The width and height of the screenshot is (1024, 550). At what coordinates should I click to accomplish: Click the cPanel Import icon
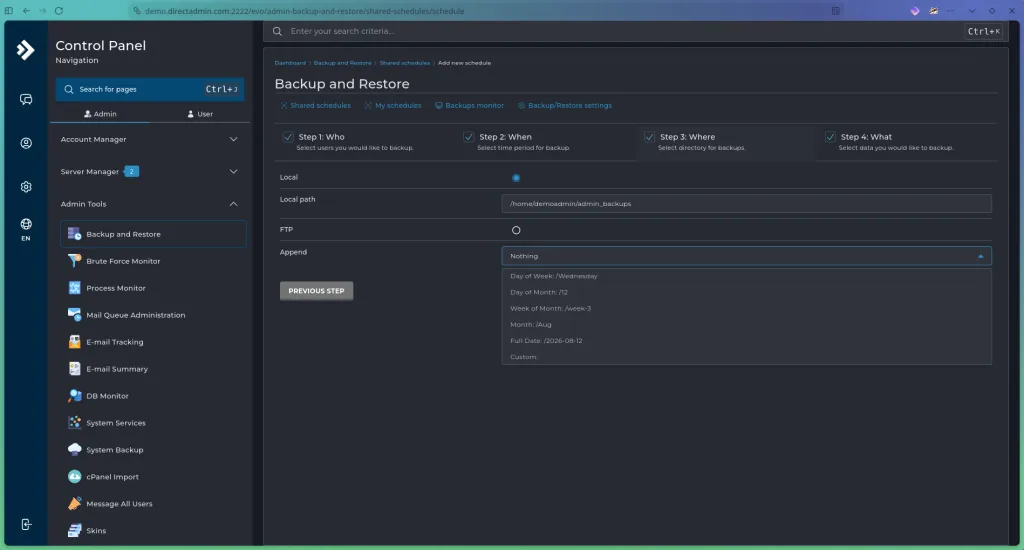point(74,477)
